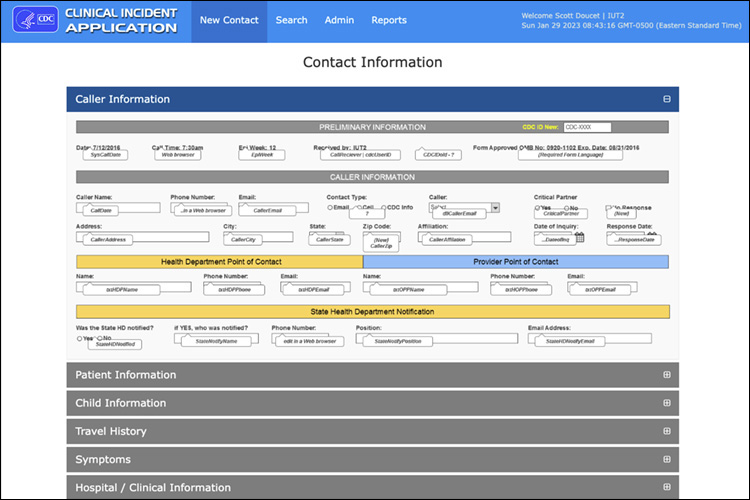Open the Search menu item
The image size is (750, 500).
click(x=291, y=20)
